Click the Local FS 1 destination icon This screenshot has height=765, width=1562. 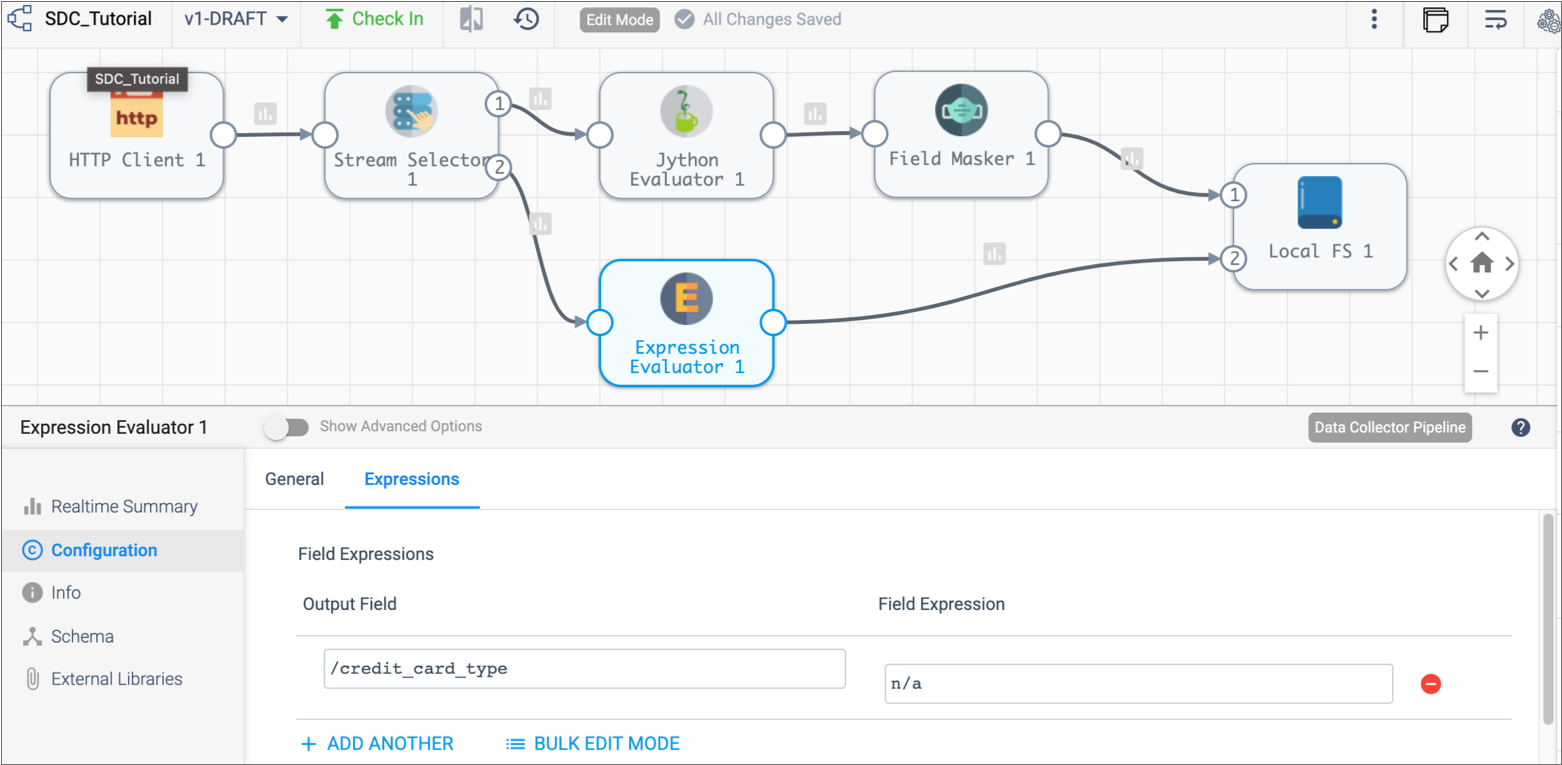click(1319, 203)
